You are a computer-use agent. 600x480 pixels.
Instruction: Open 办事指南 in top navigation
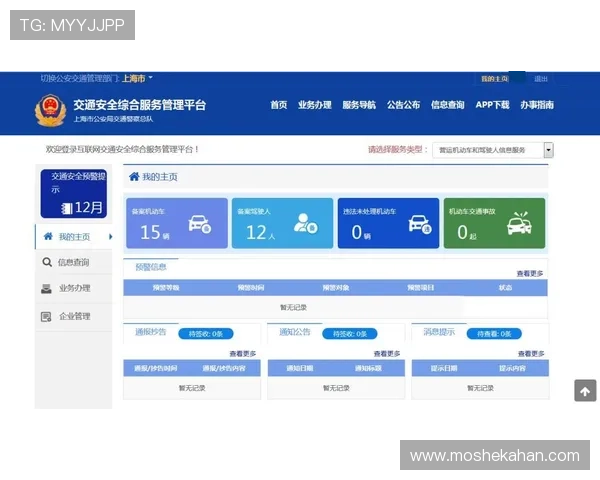click(537, 105)
